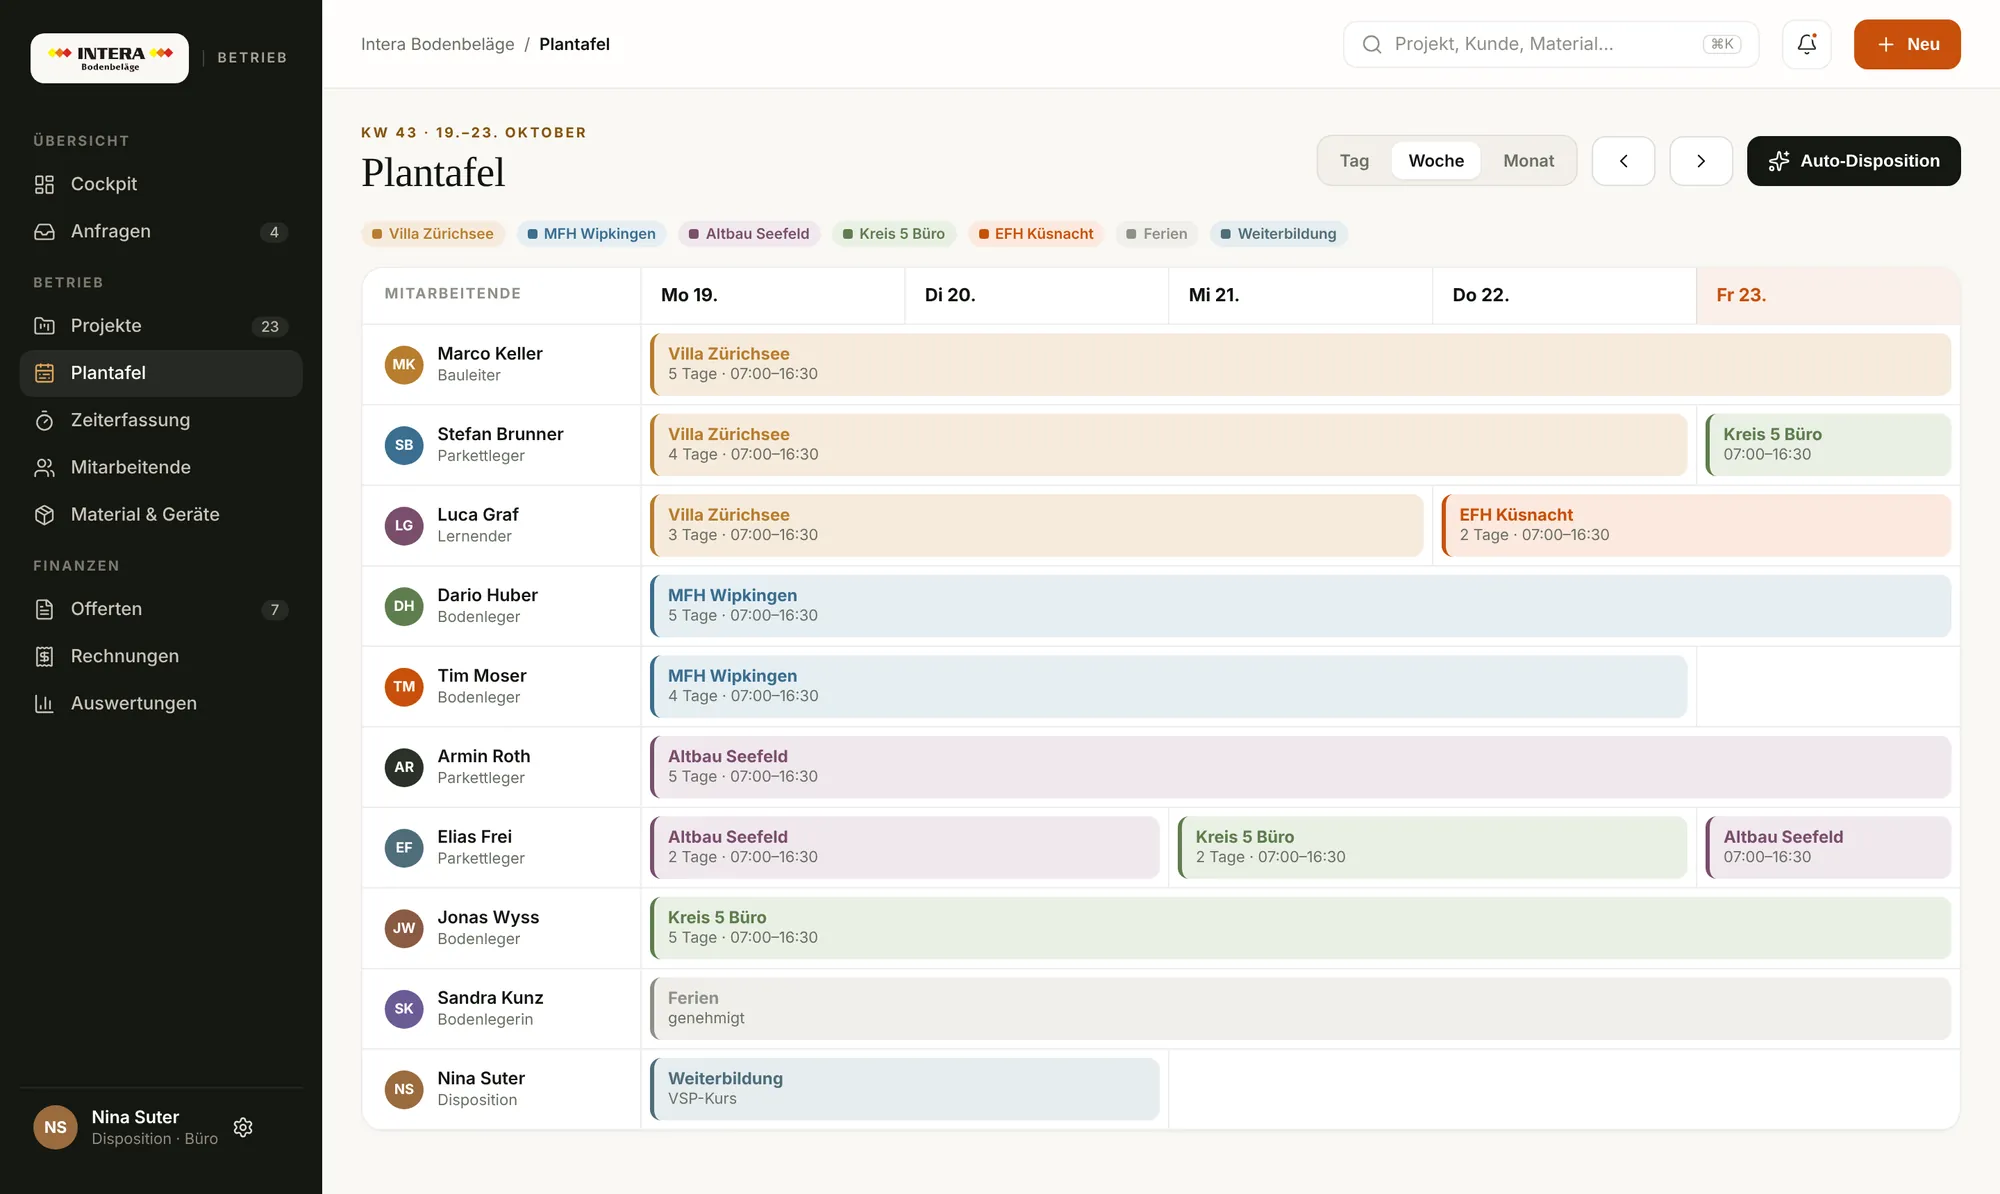Open Mitarbeitende in the sidebar

[x=161, y=467]
